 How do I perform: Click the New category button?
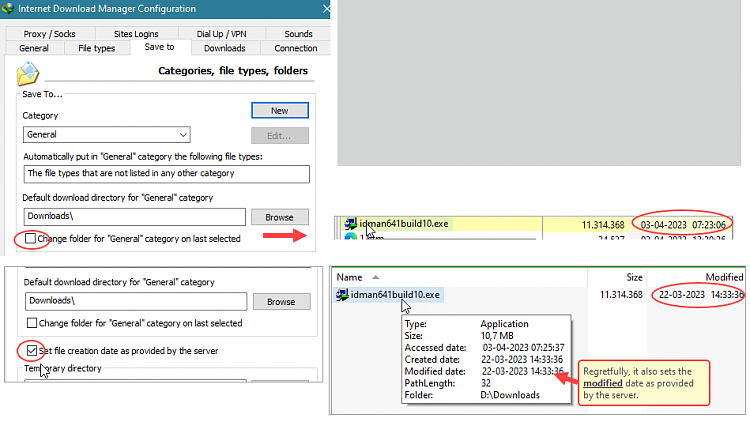[x=280, y=111]
